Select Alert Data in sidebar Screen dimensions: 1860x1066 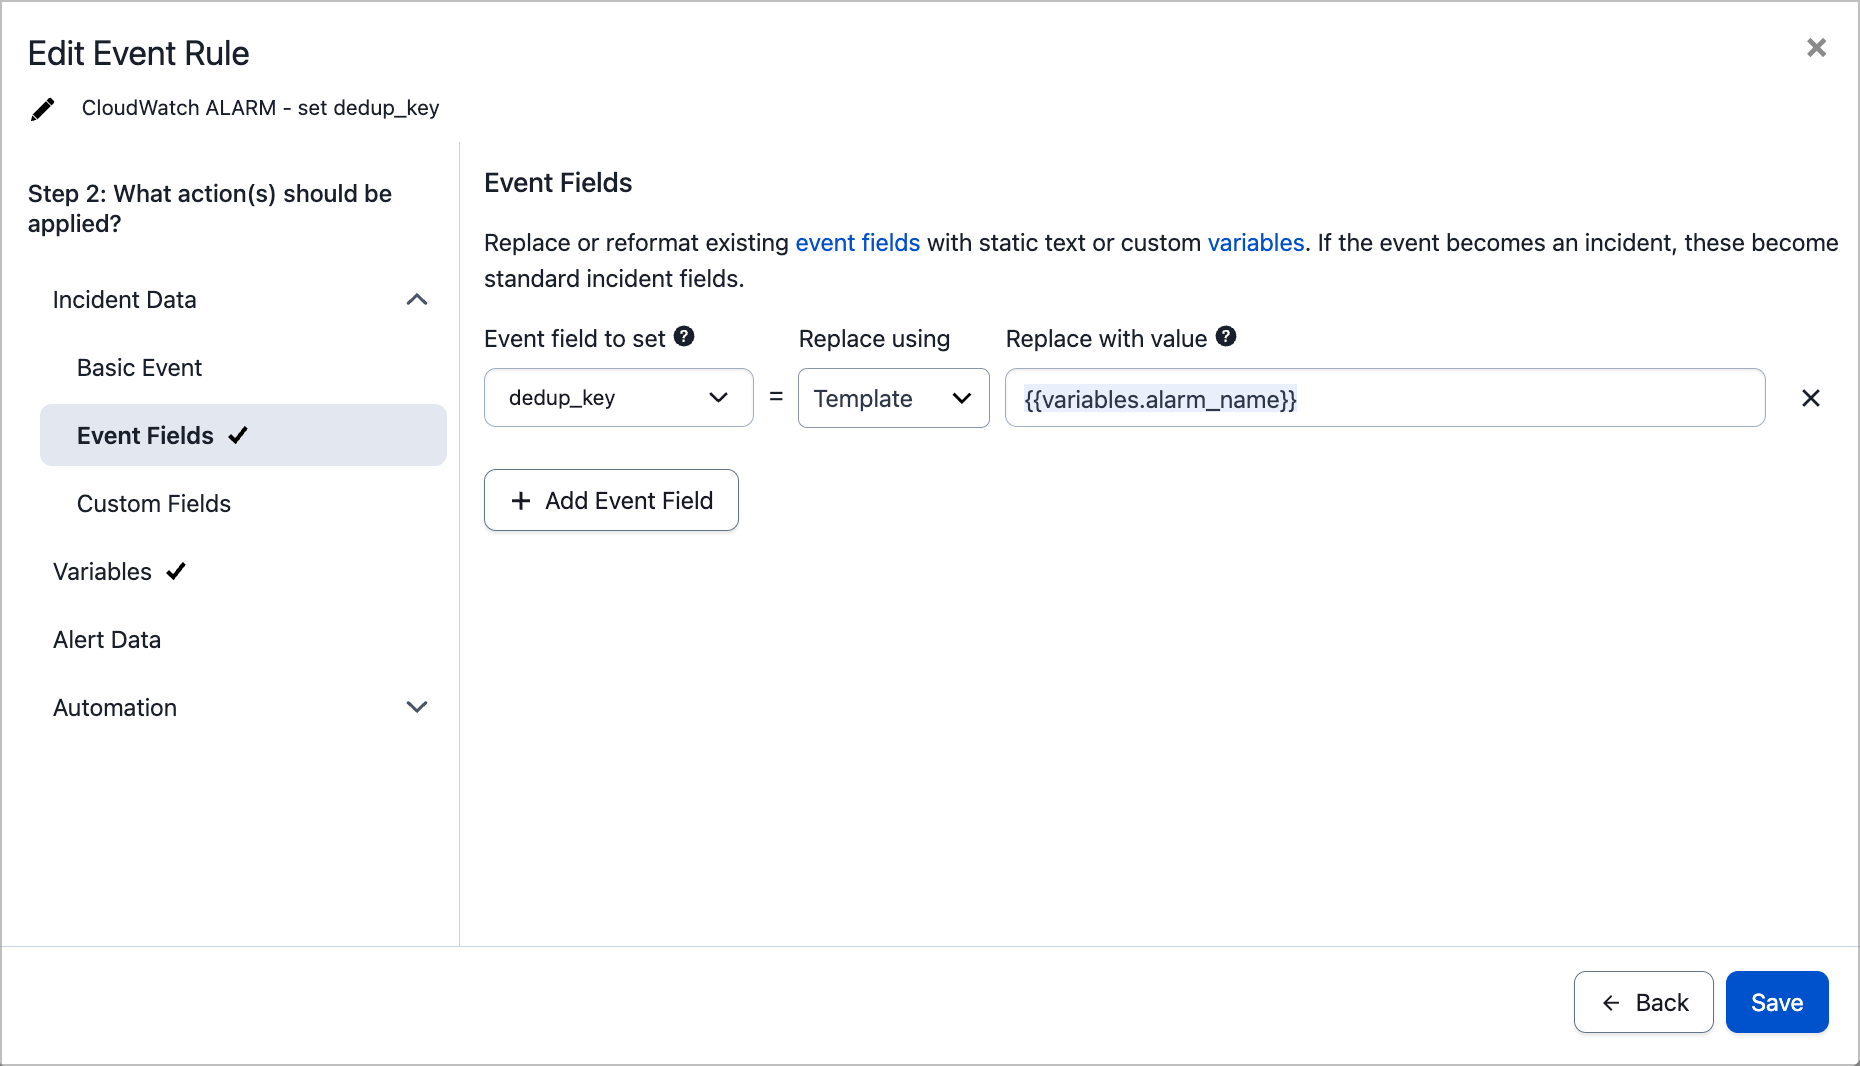tap(107, 640)
